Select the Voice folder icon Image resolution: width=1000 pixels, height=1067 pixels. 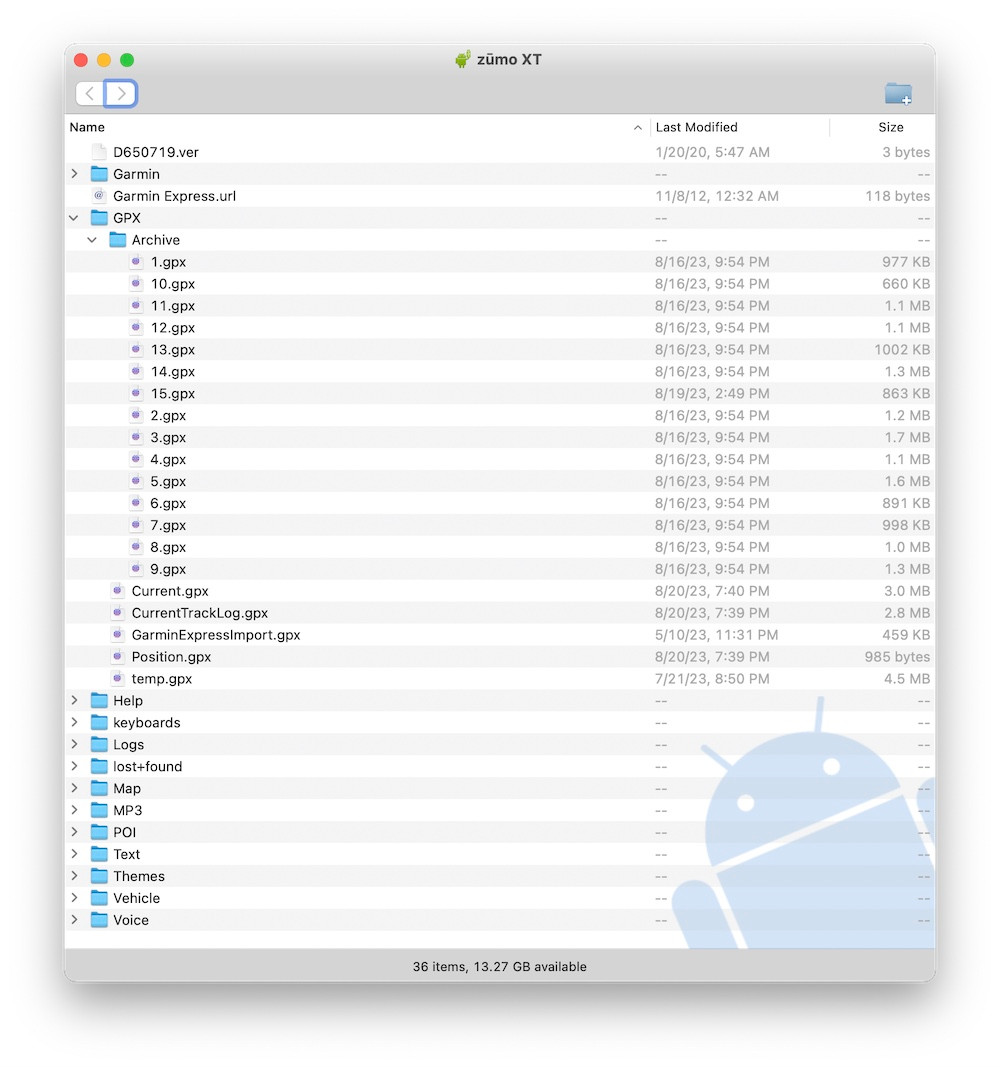pyautogui.click(x=99, y=920)
